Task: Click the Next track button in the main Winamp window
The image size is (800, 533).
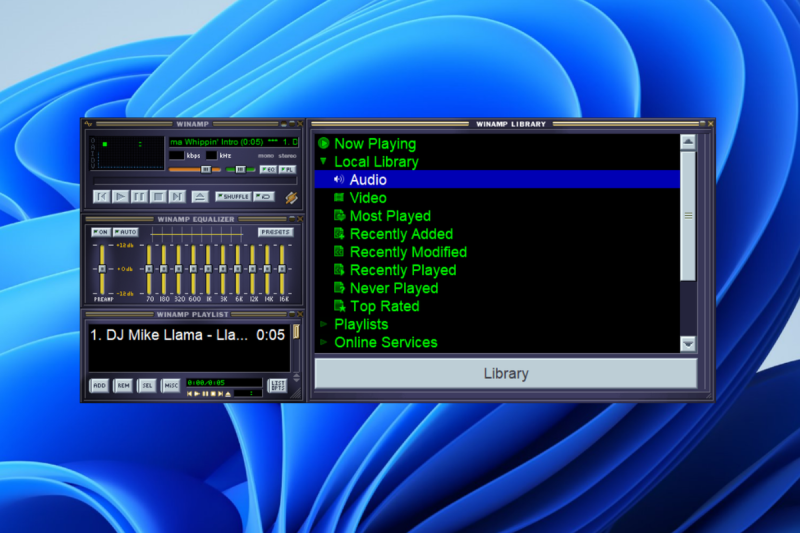Action: pyautogui.click(x=177, y=196)
